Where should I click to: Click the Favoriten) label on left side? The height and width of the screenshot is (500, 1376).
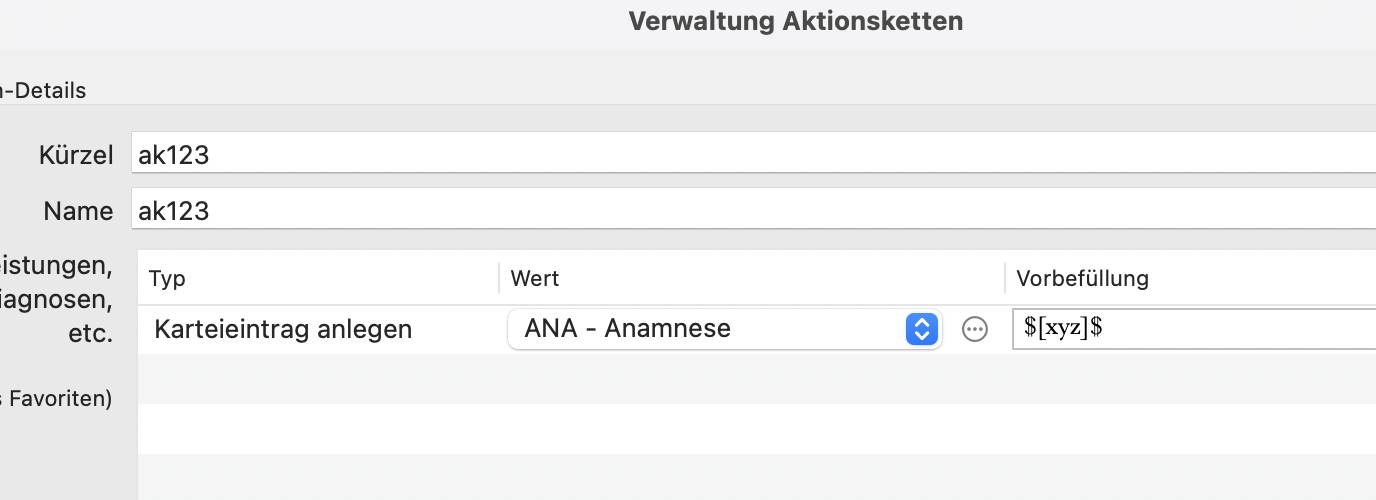coord(56,399)
